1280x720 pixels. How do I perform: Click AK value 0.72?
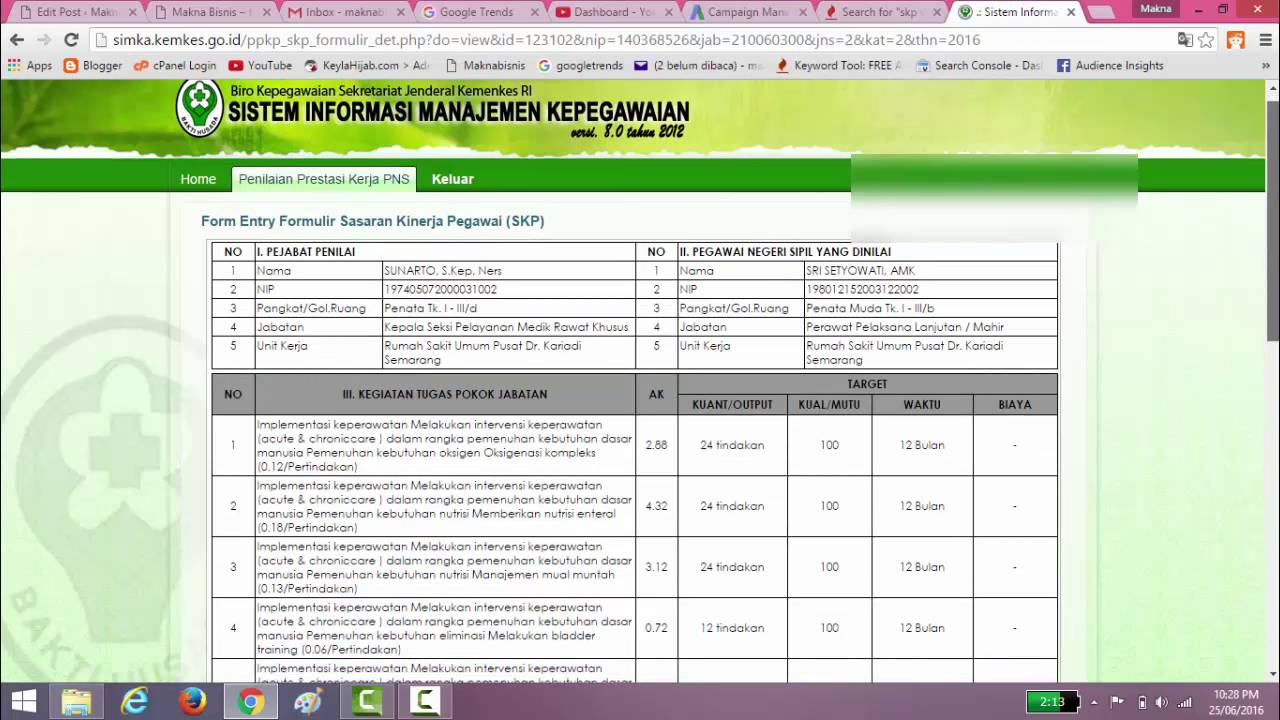[x=656, y=628]
